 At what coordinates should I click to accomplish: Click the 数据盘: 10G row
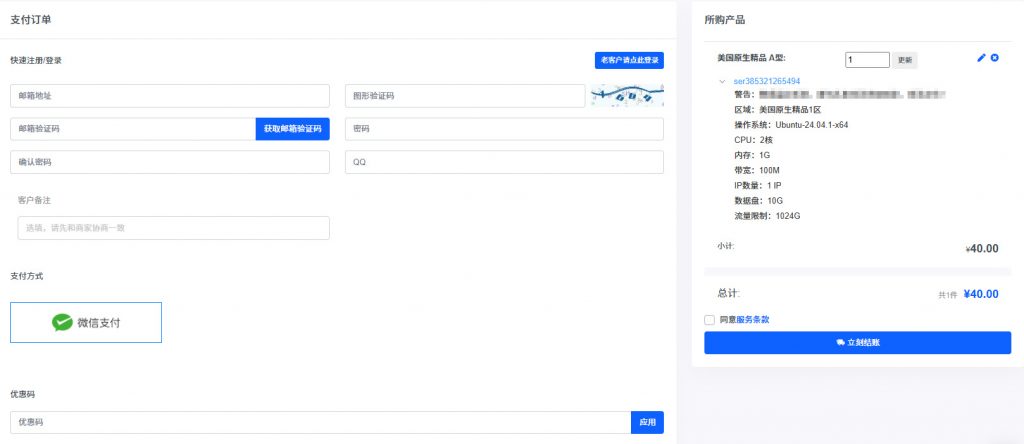758,200
